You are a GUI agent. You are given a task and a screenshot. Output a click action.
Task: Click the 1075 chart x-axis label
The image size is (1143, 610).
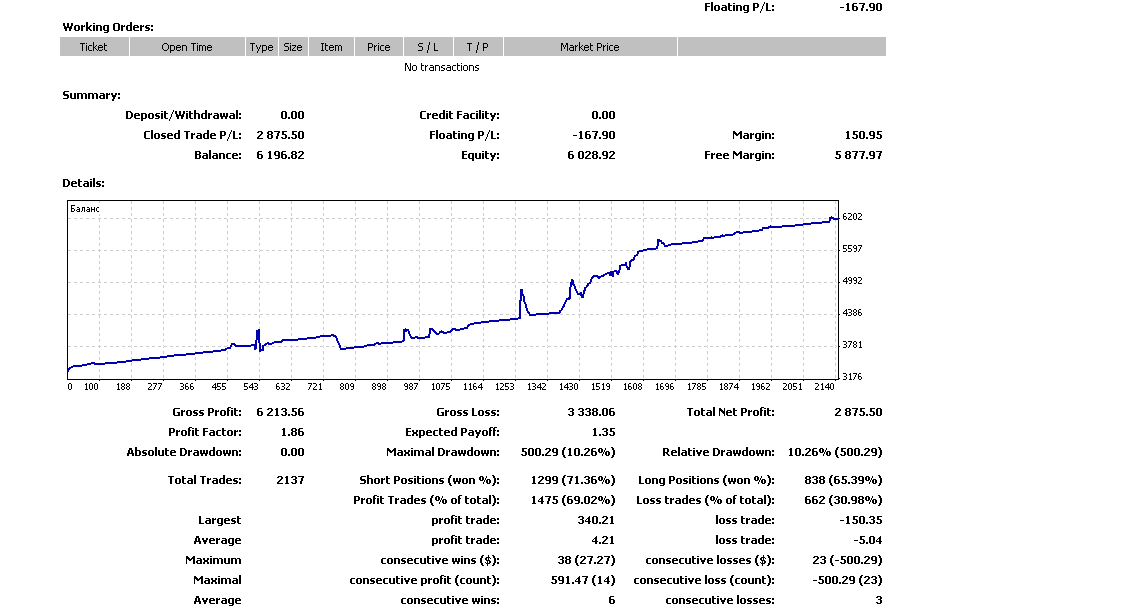click(440, 387)
